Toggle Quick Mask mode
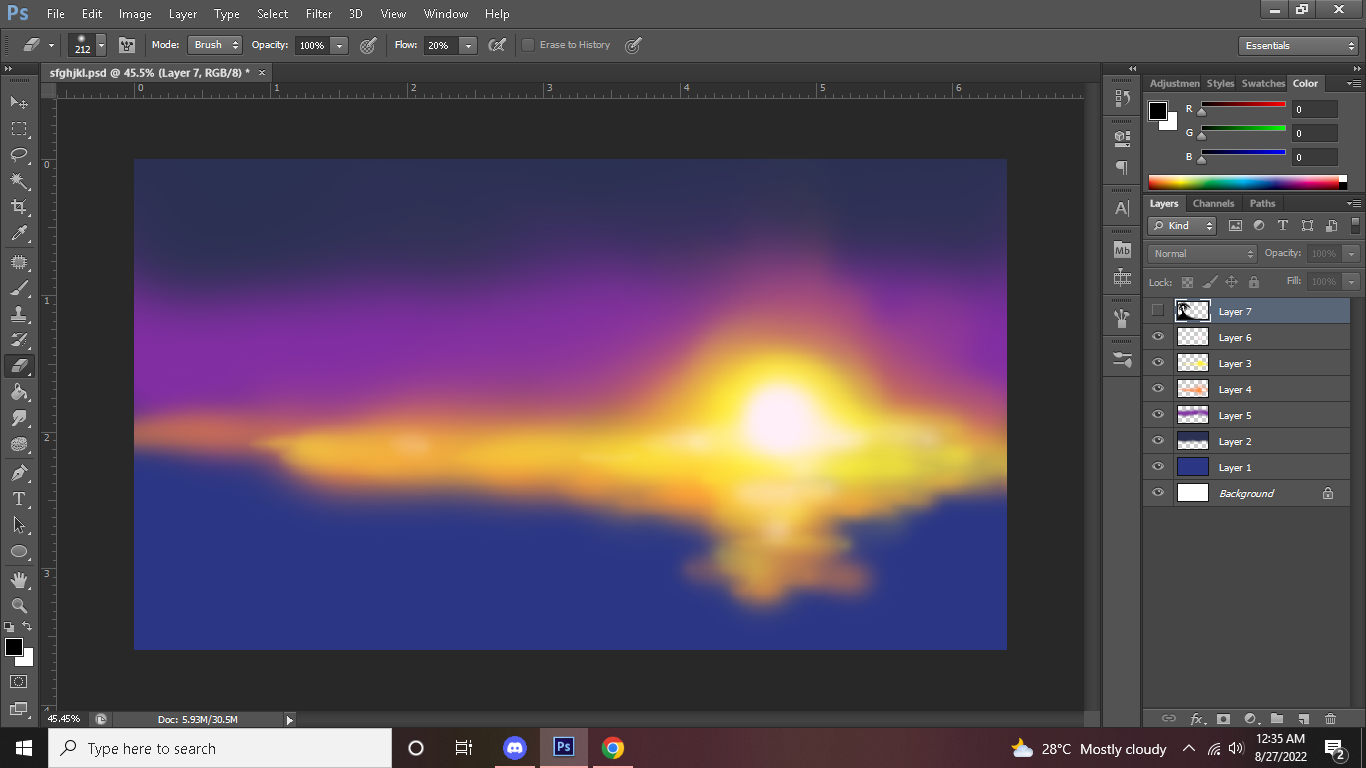 (x=19, y=681)
